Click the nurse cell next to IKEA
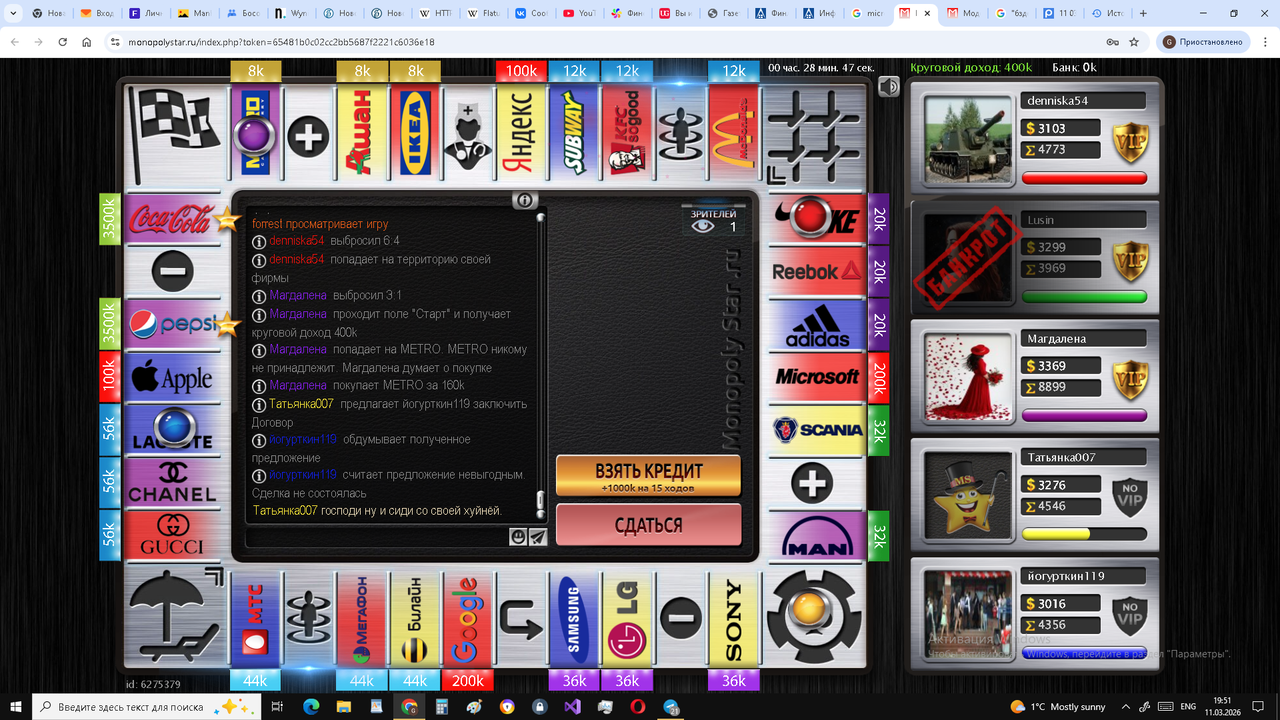Viewport: 1280px width, 720px height. (x=467, y=135)
